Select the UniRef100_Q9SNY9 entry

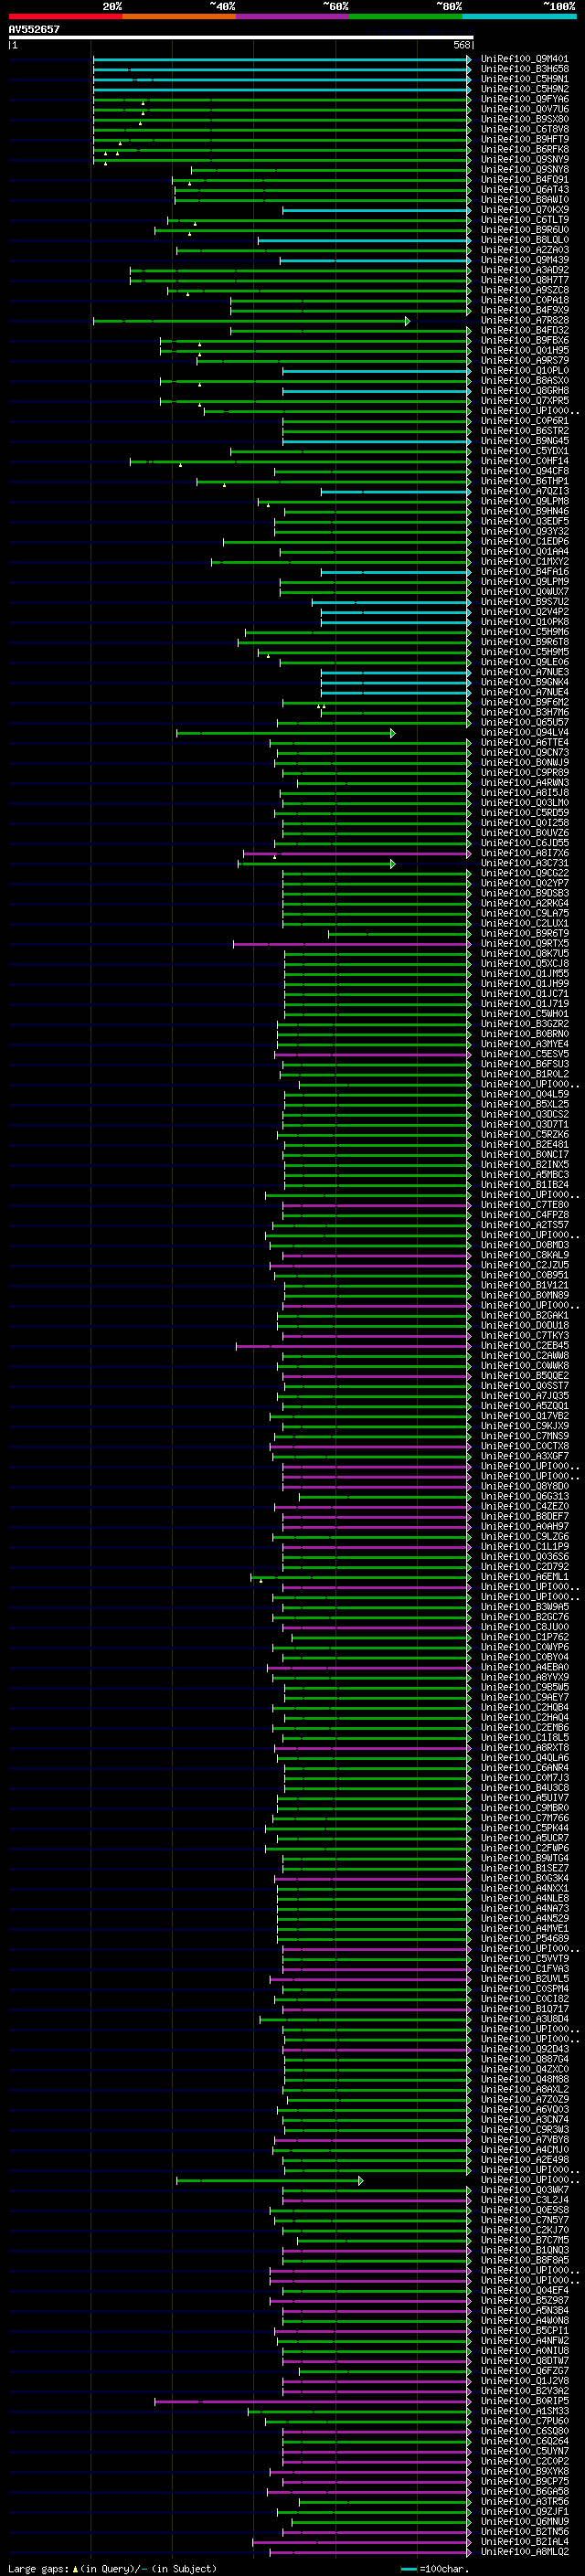(x=524, y=159)
